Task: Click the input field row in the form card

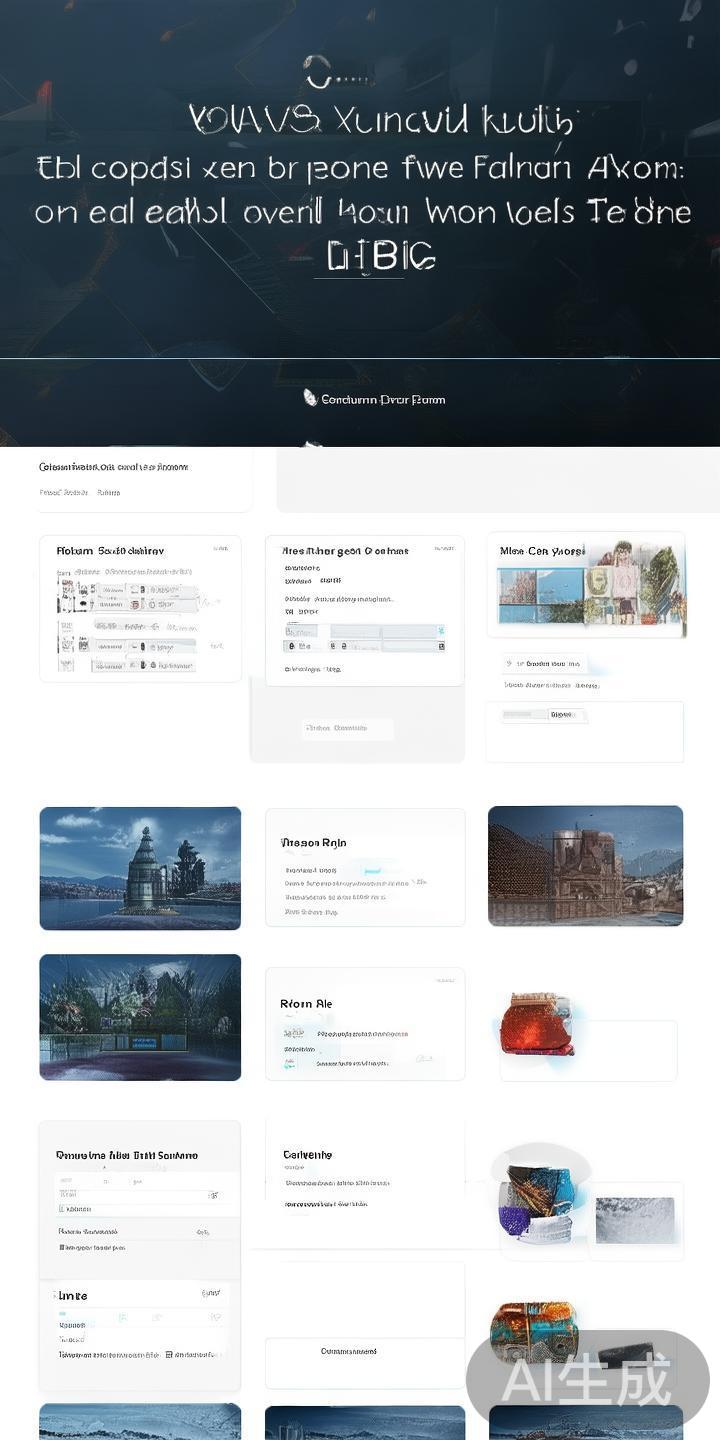Action: (x=364, y=631)
